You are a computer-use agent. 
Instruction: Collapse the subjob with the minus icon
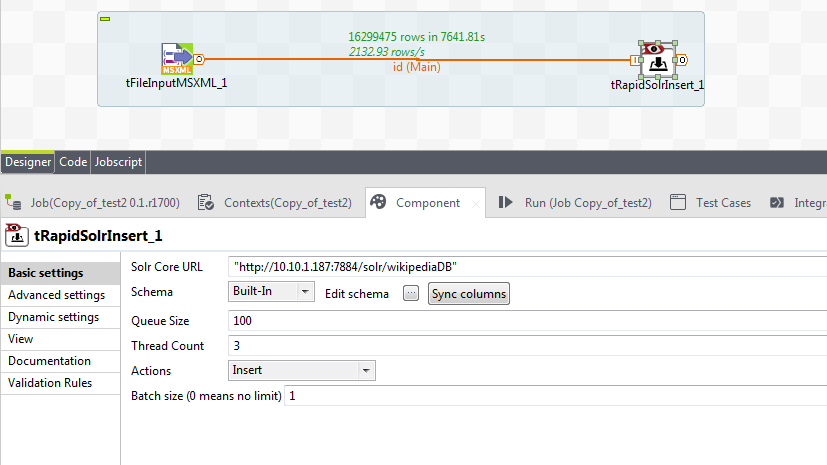105,19
